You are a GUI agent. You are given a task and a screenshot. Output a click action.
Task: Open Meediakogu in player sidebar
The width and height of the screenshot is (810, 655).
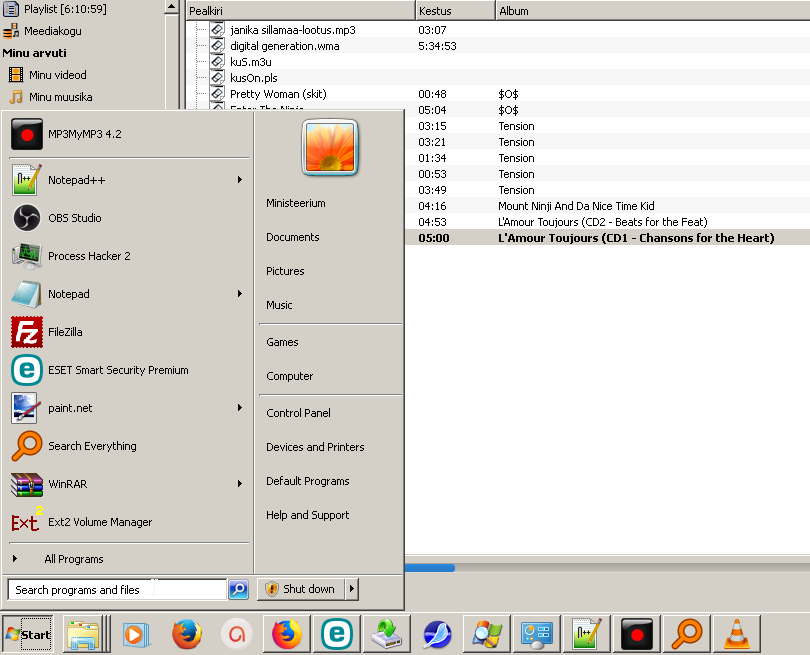click(x=53, y=31)
